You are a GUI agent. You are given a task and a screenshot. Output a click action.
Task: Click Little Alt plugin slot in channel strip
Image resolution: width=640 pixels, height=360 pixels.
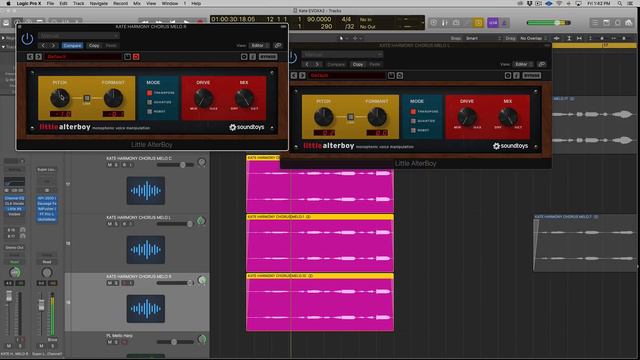14,209
